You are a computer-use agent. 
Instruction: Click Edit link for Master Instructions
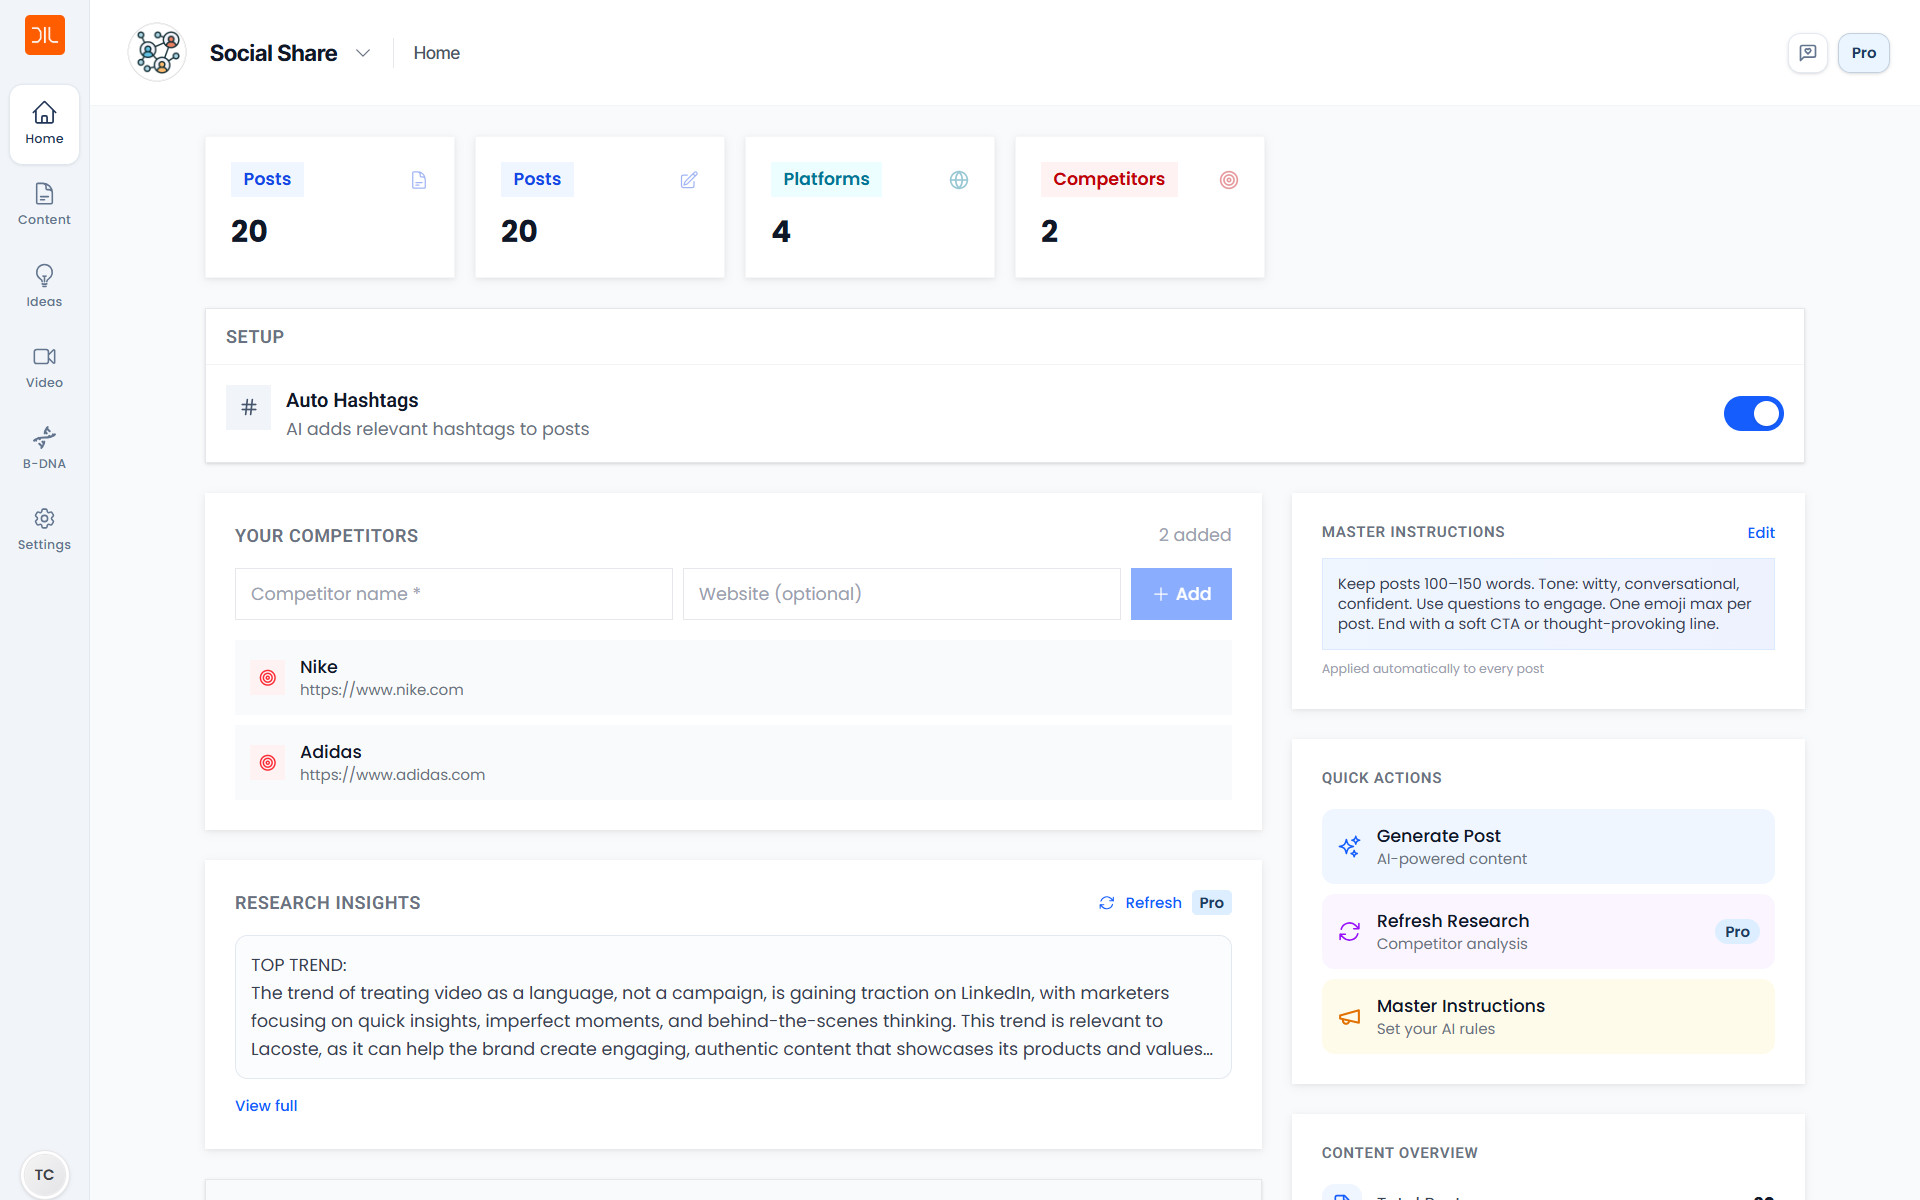coord(1761,533)
